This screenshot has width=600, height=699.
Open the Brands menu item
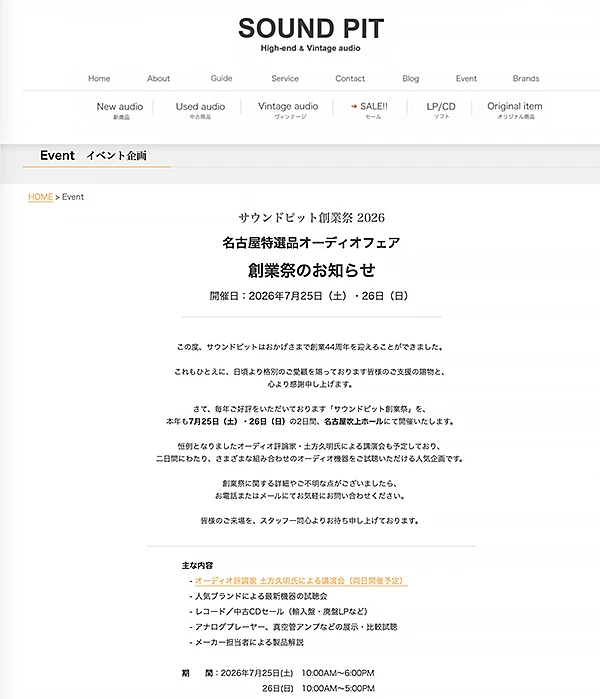pos(526,78)
